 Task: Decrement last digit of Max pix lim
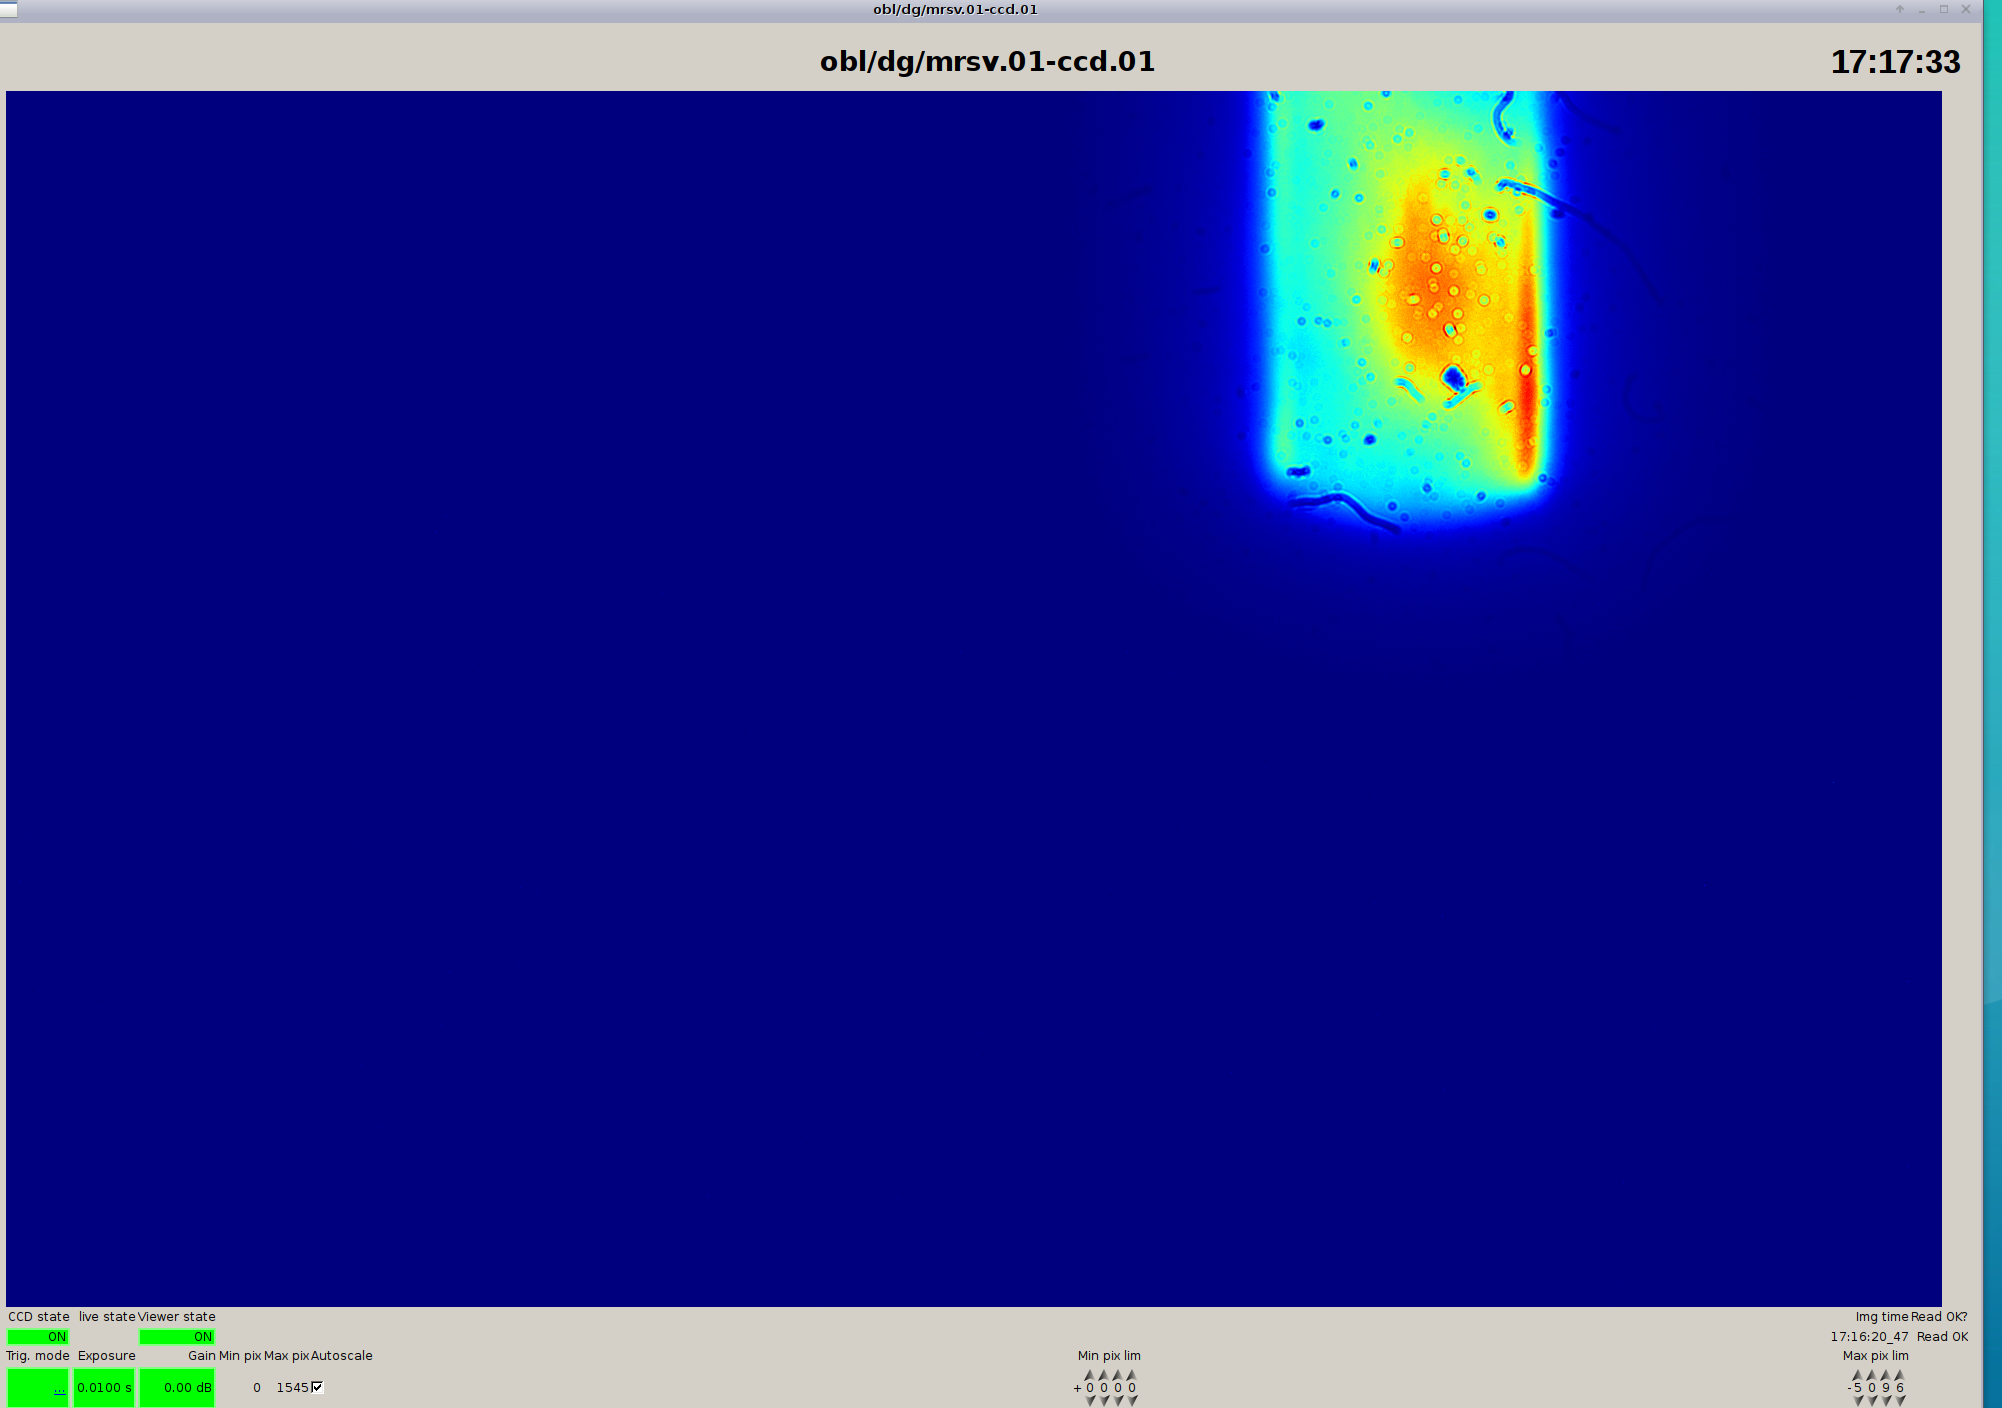pos(1900,1401)
